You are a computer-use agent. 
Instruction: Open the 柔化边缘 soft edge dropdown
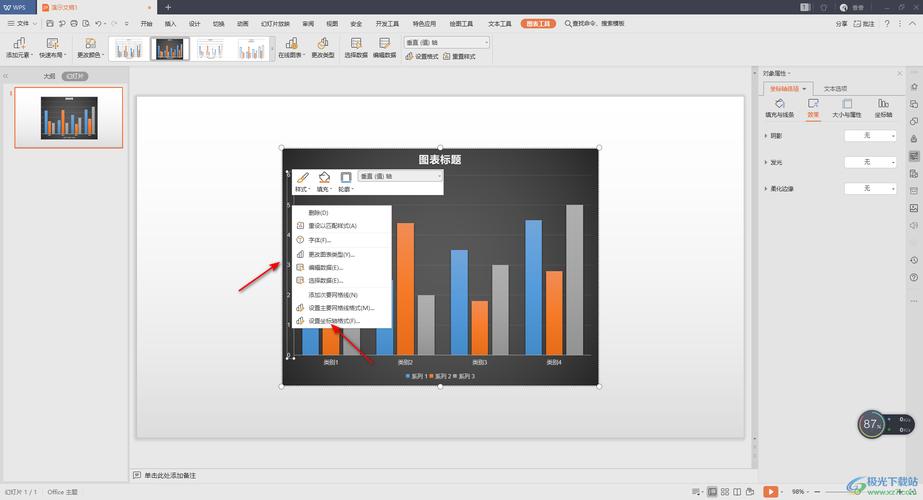click(870, 188)
